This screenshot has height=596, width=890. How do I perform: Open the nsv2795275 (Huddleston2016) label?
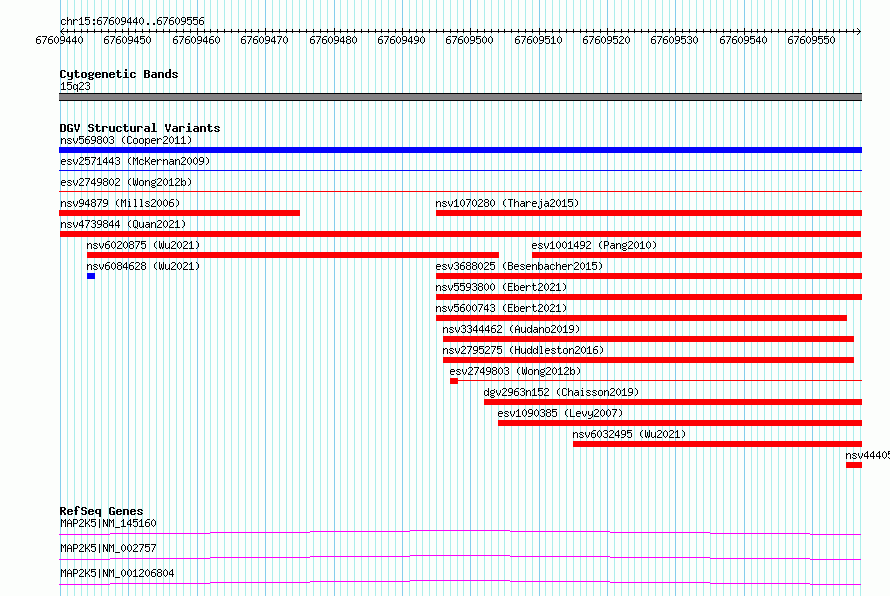pyautogui.click(x=523, y=350)
